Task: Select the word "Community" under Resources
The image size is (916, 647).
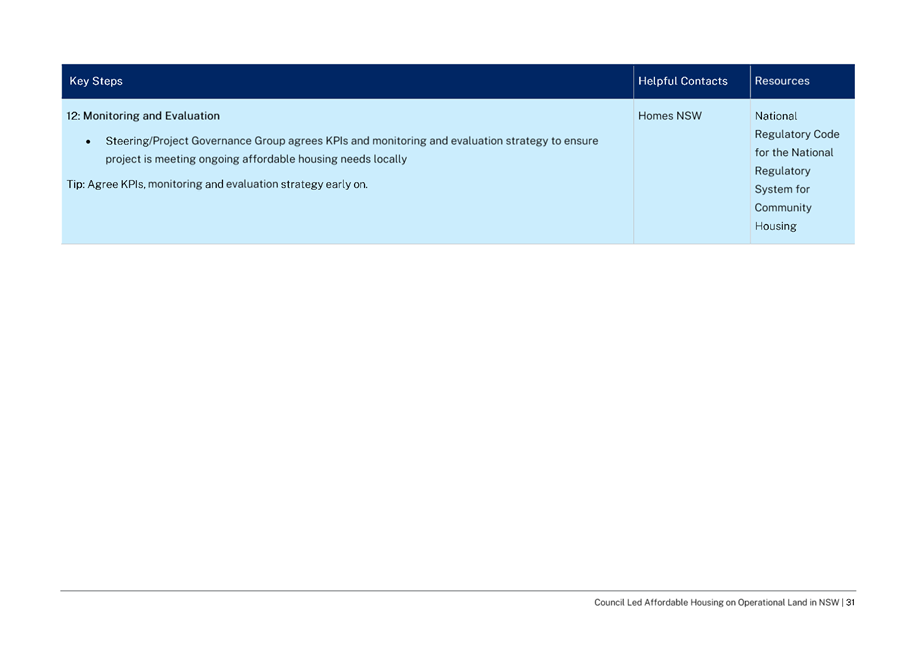Action: pyautogui.click(x=783, y=208)
